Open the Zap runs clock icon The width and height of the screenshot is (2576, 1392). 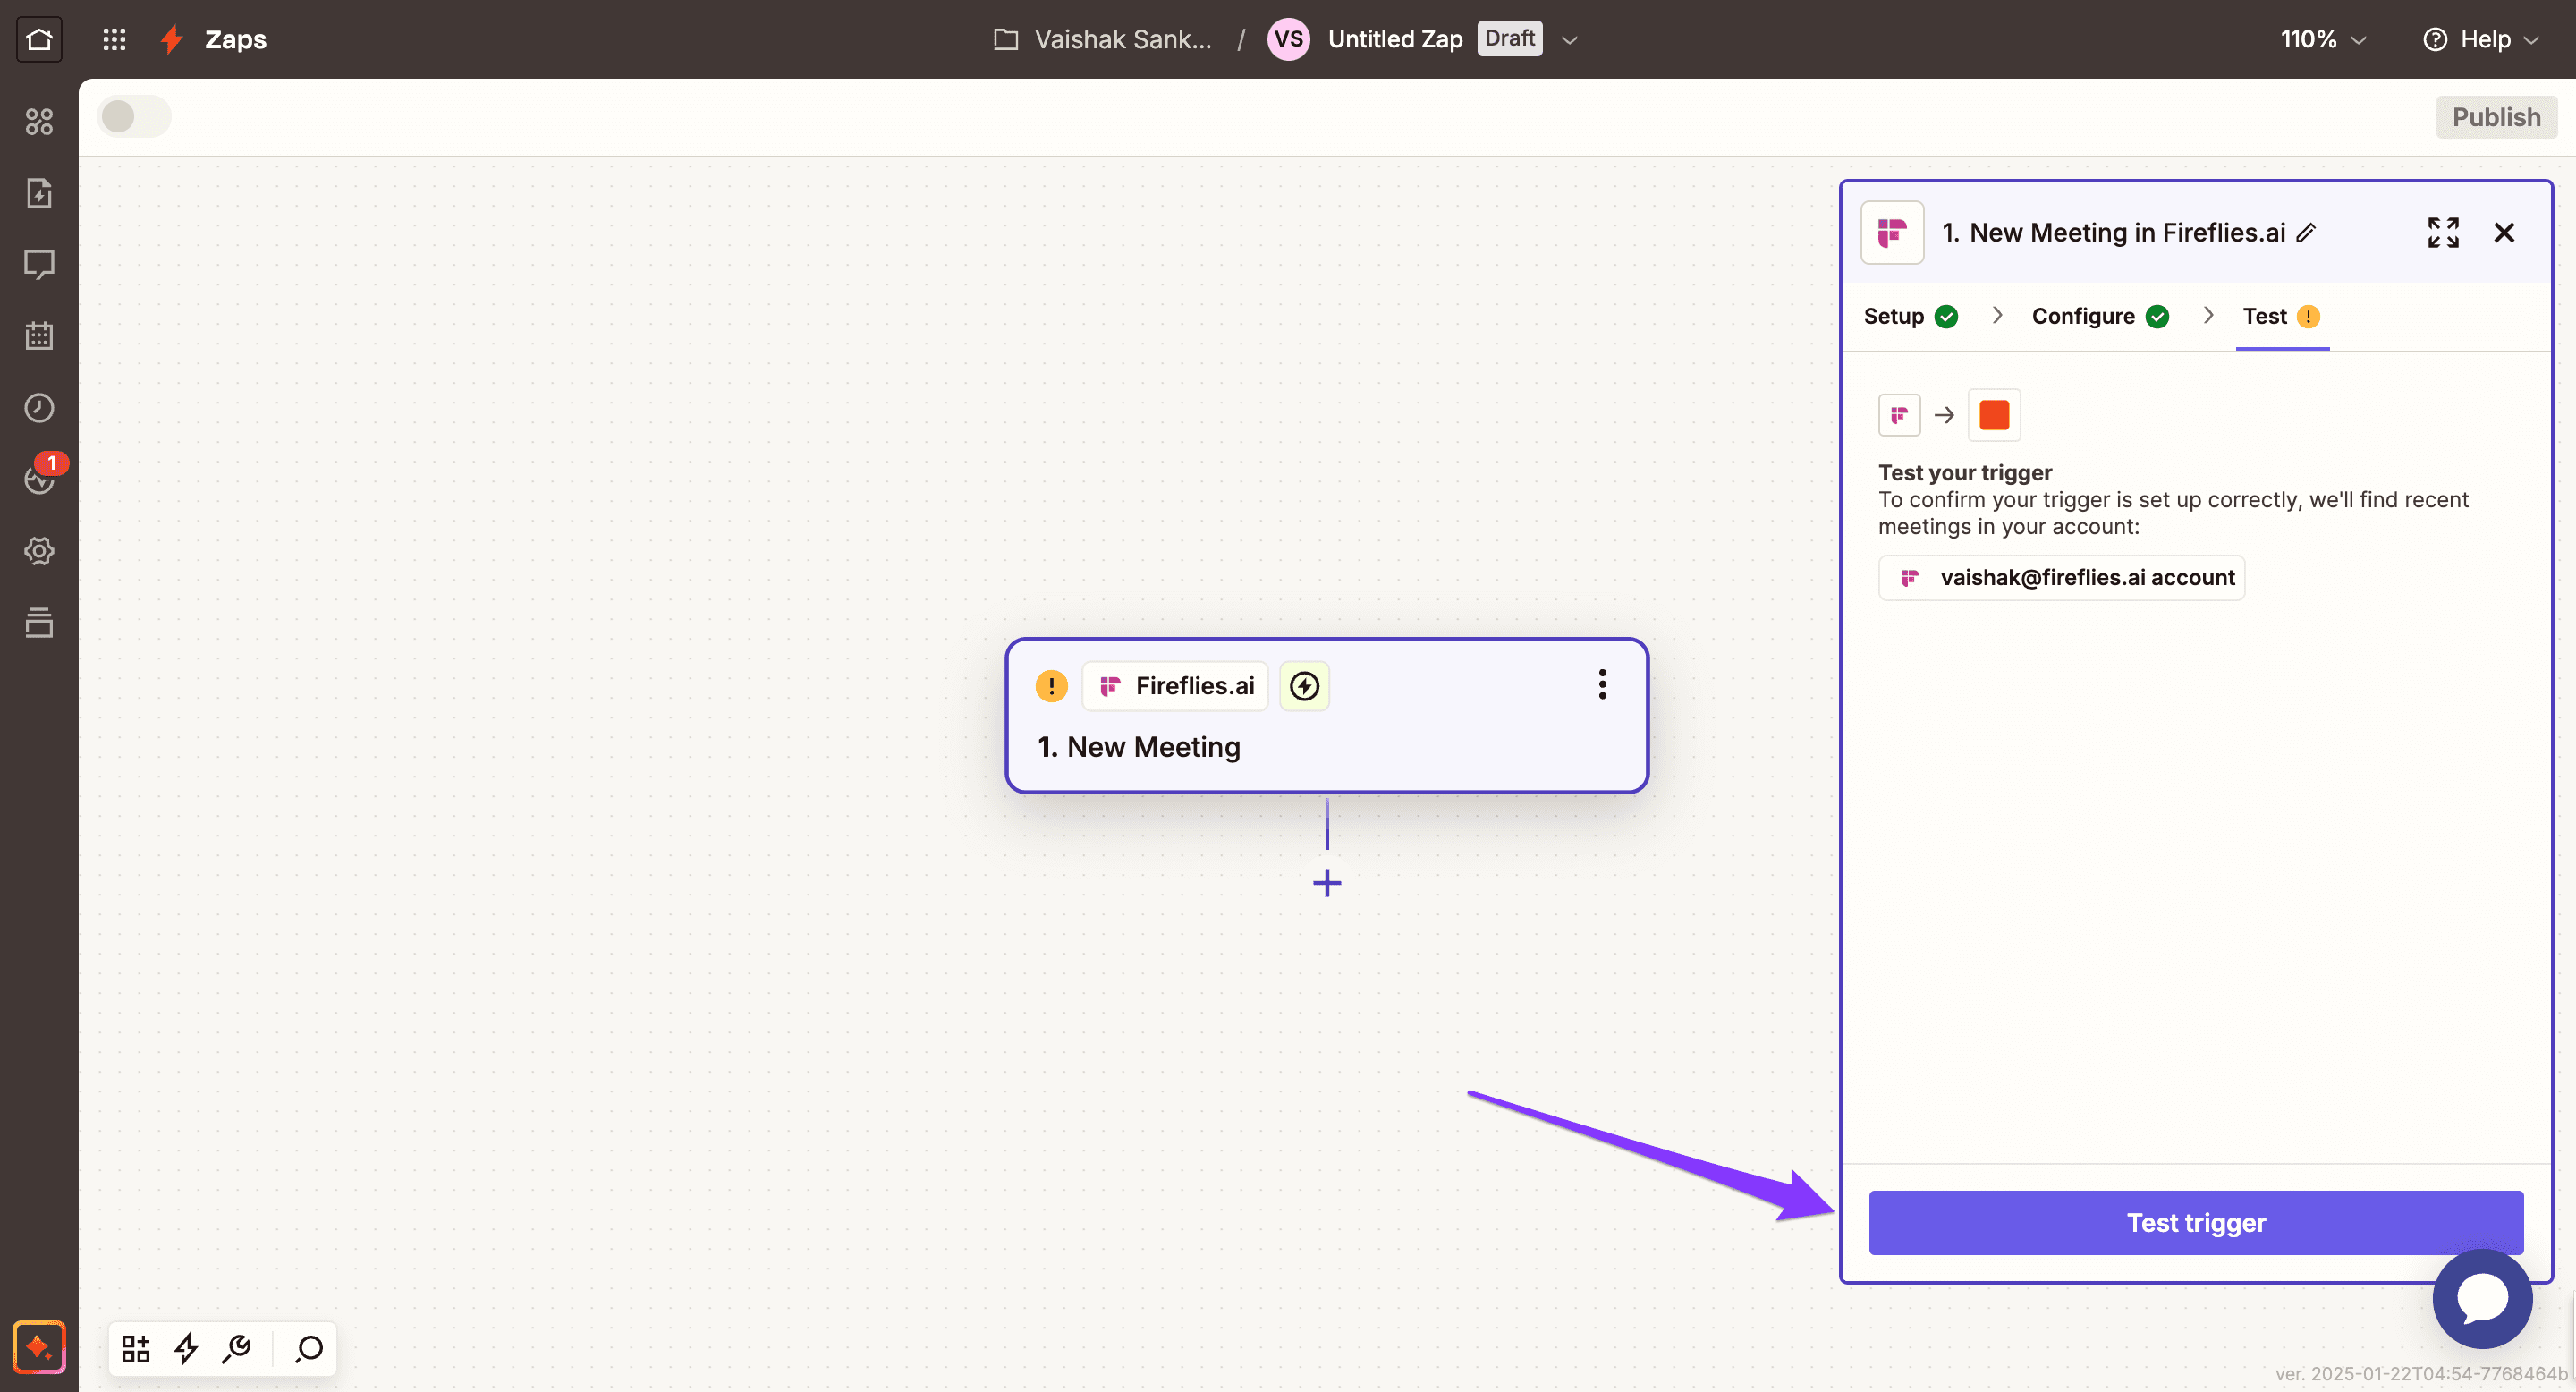pyautogui.click(x=39, y=408)
